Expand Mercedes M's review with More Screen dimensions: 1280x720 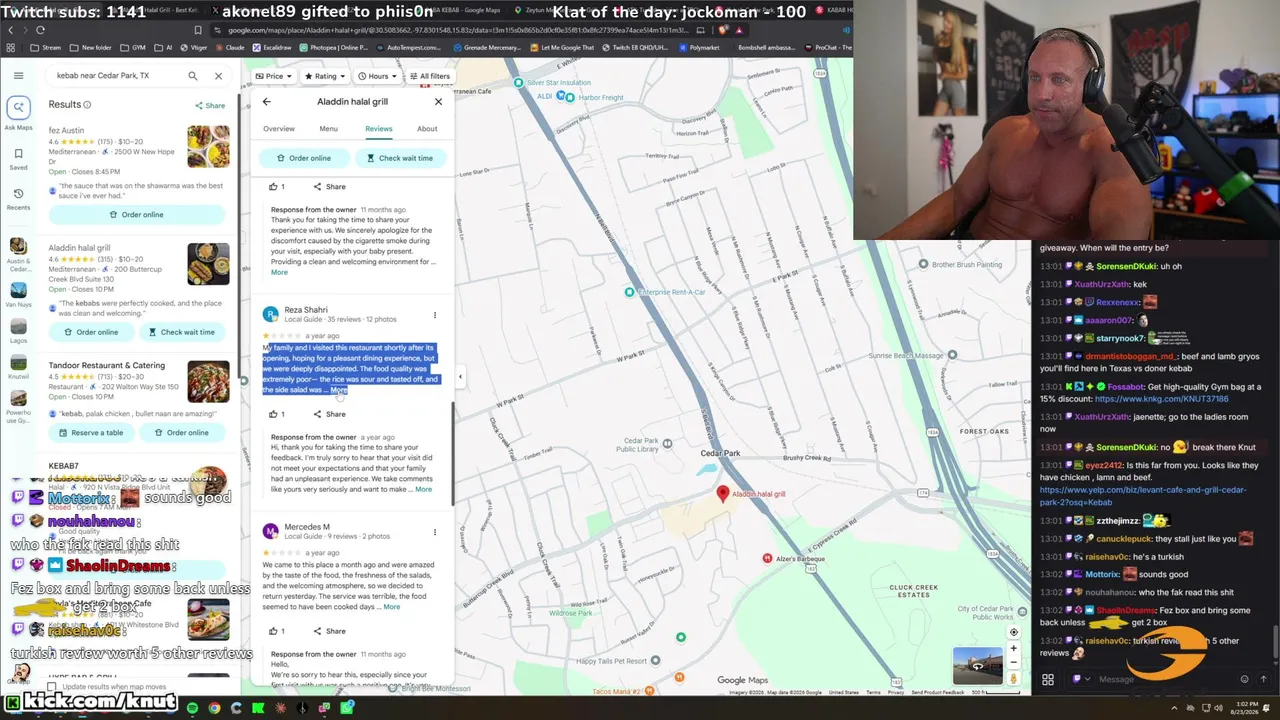coord(391,607)
